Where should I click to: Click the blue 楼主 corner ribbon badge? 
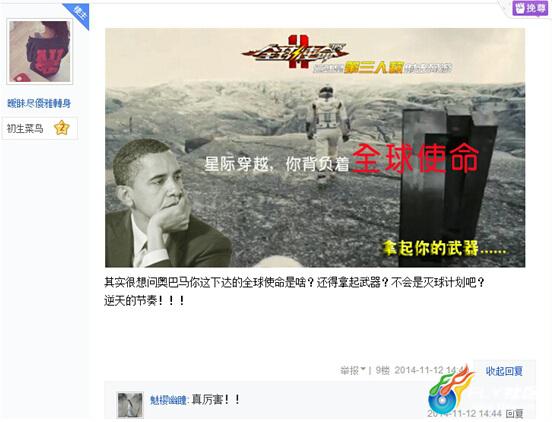tap(79, 14)
